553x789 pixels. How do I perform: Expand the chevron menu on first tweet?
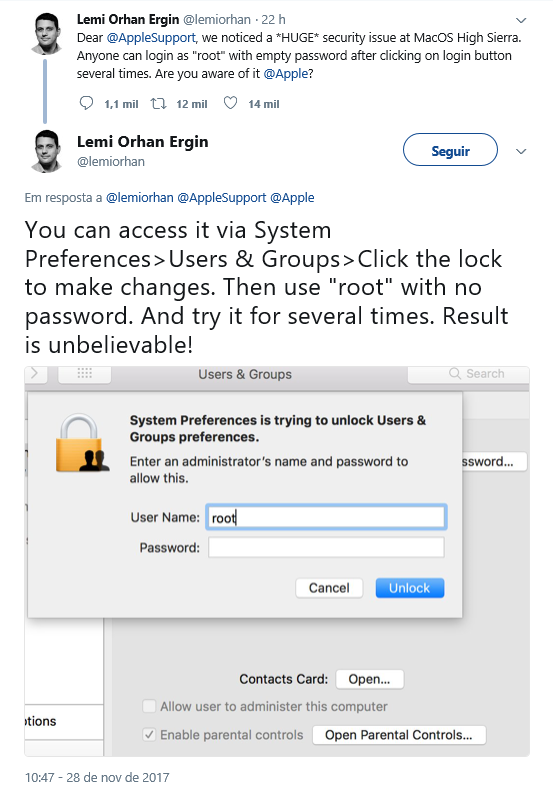[x=521, y=20]
